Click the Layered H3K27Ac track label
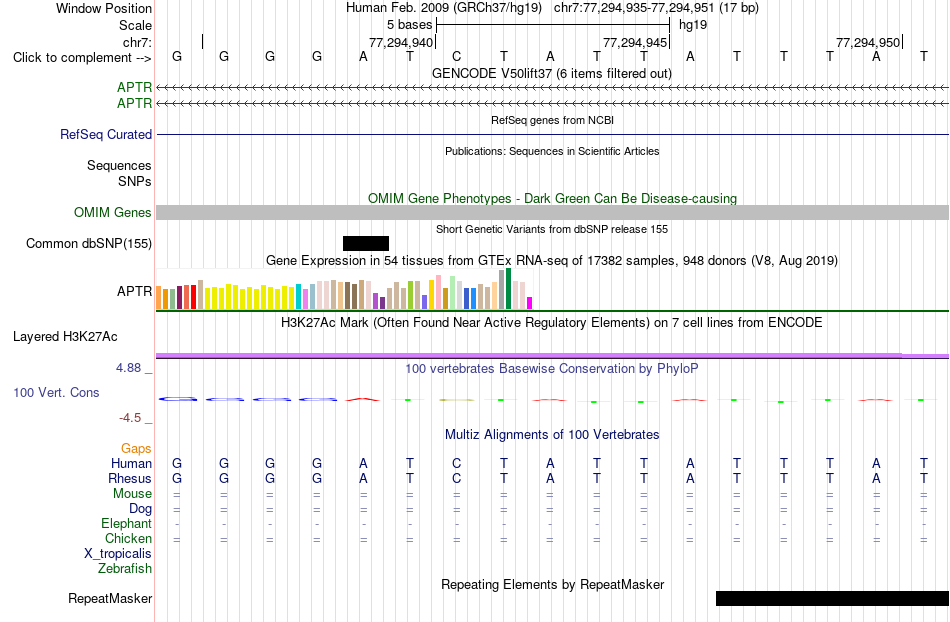950x622 pixels. click(x=65, y=337)
